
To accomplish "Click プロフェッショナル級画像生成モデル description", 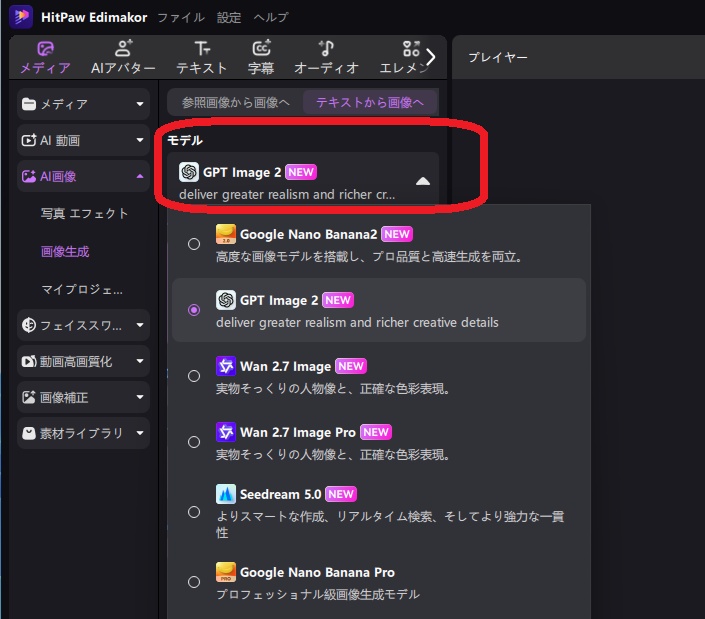I will (x=318, y=594).
